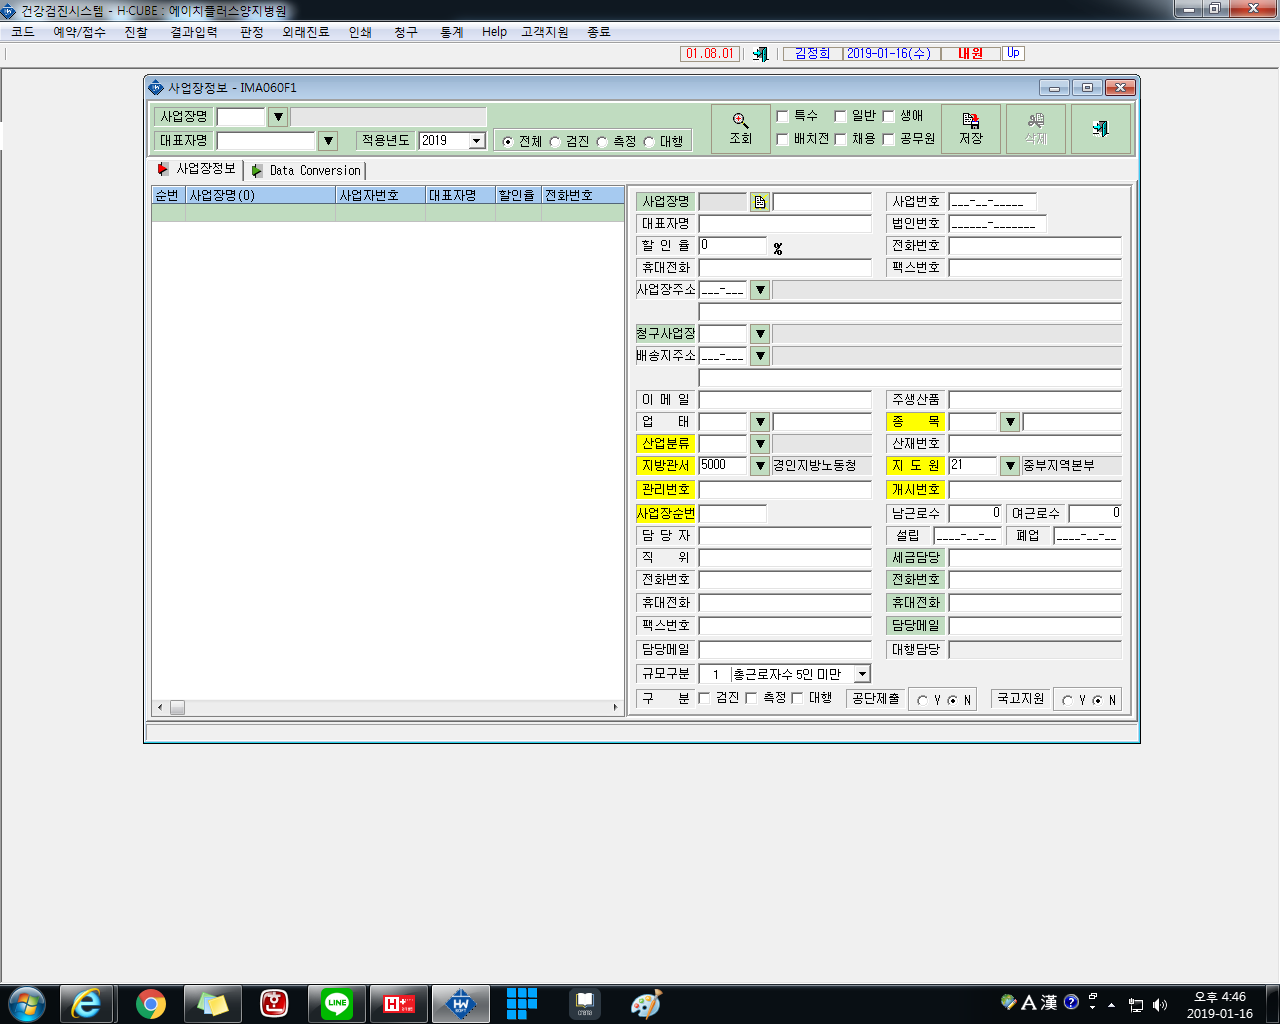Screen dimensions: 1280x1024
Task: Click the exit icon in top status bar
Action: [760, 54]
